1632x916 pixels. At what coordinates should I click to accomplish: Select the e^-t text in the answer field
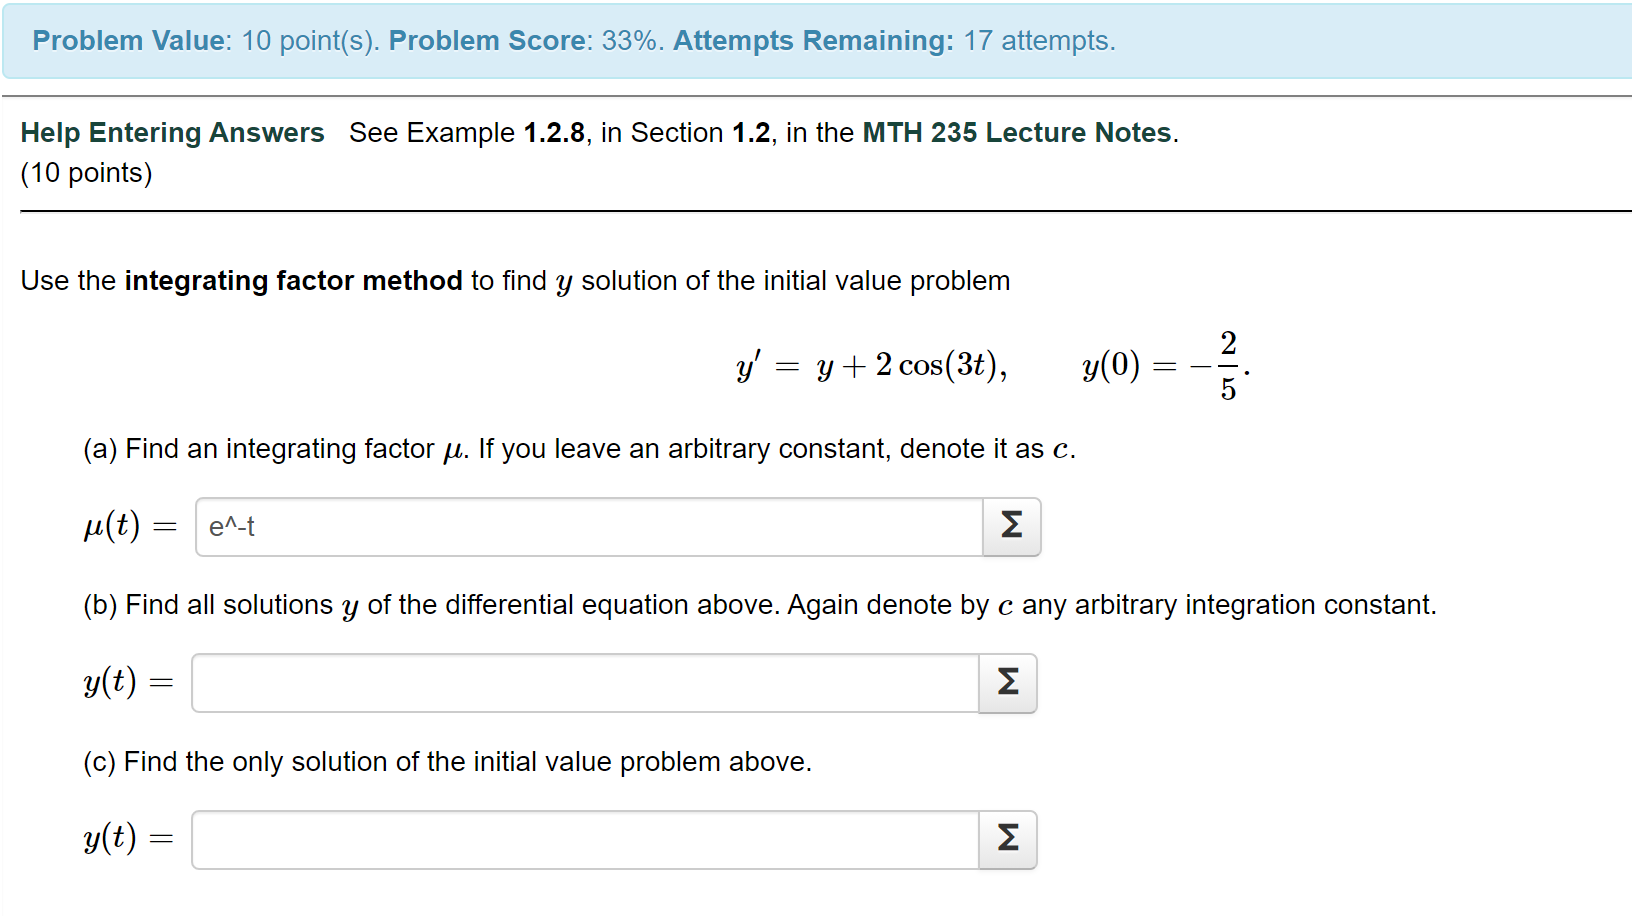tap(232, 527)
